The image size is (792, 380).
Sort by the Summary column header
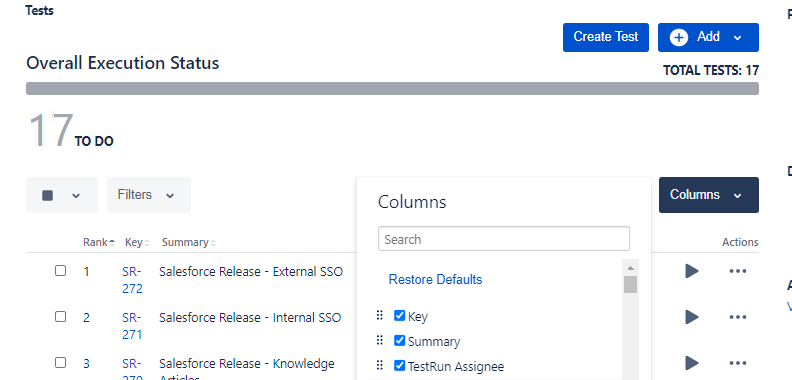(189, 243)
